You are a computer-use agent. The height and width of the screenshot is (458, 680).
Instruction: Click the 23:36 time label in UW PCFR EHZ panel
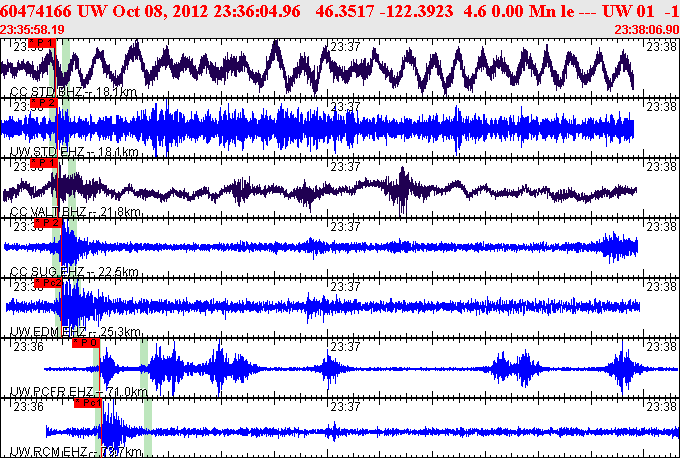click(x=29, y=347)
